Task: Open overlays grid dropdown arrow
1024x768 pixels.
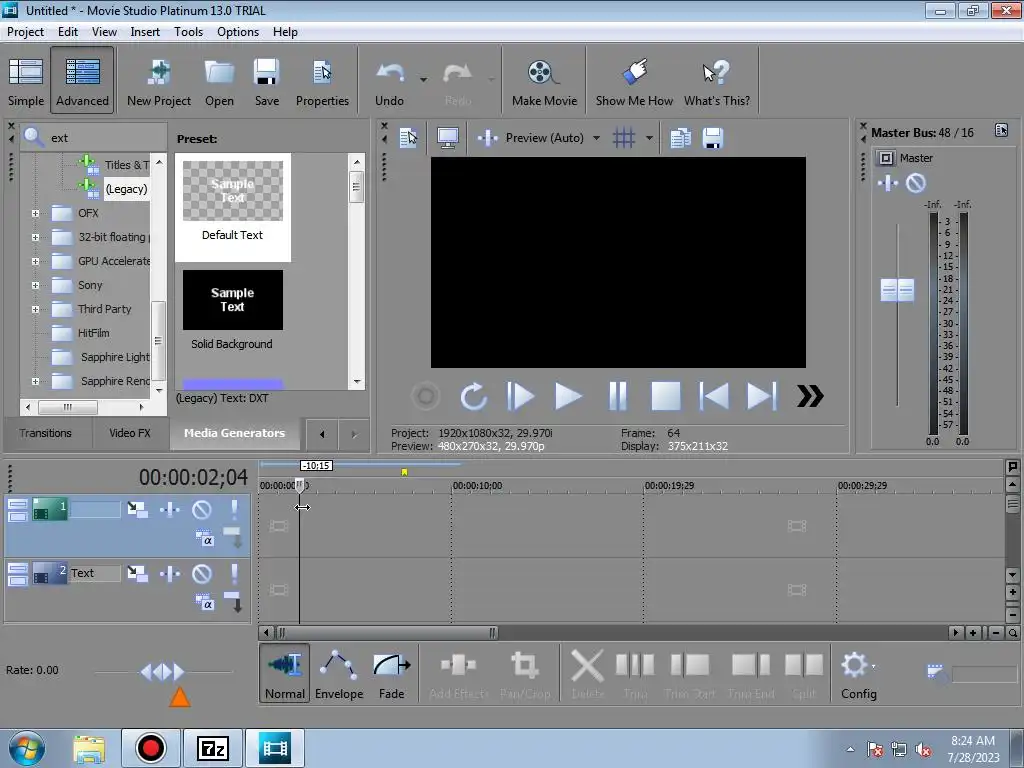Action: (649, 138)
